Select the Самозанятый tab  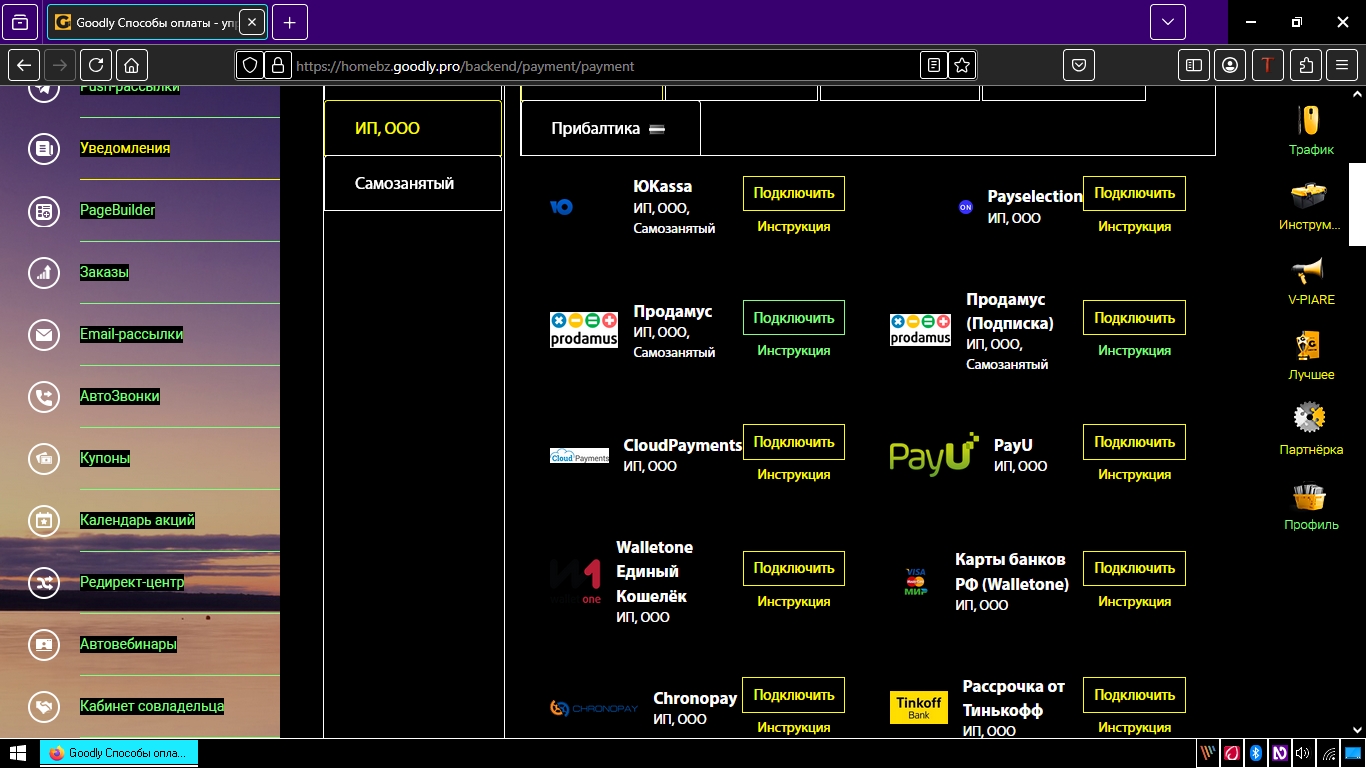coord(413,183)
